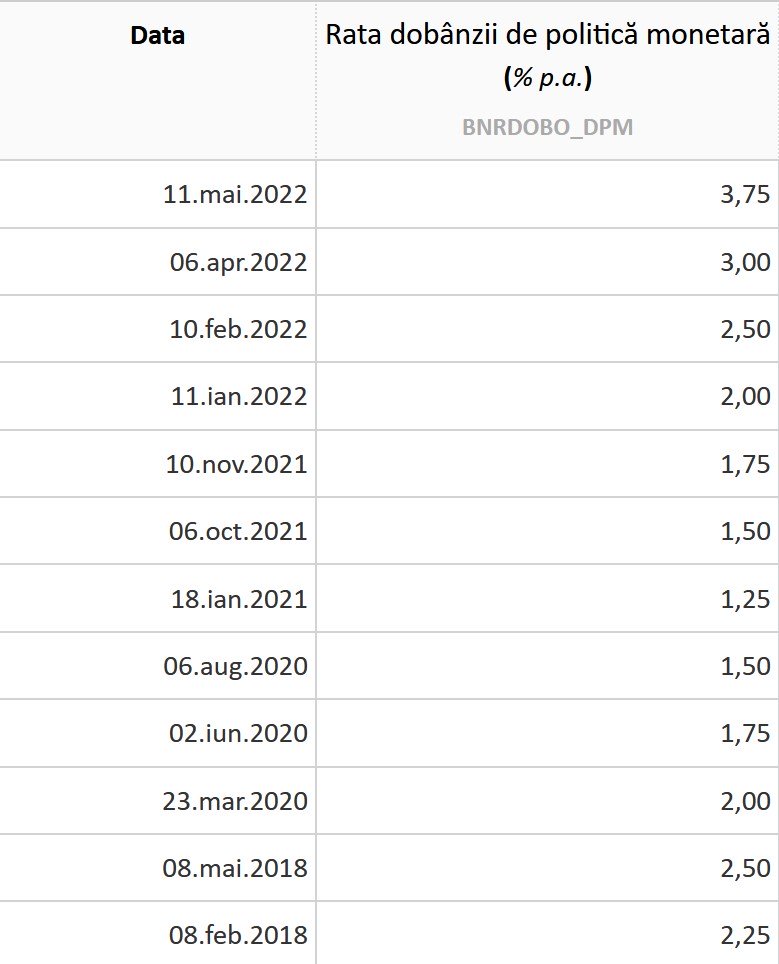Click the 02.iun.2020 date cell
Image resolution: width=779 pixels, height=964 pixels.
point(238,733)
